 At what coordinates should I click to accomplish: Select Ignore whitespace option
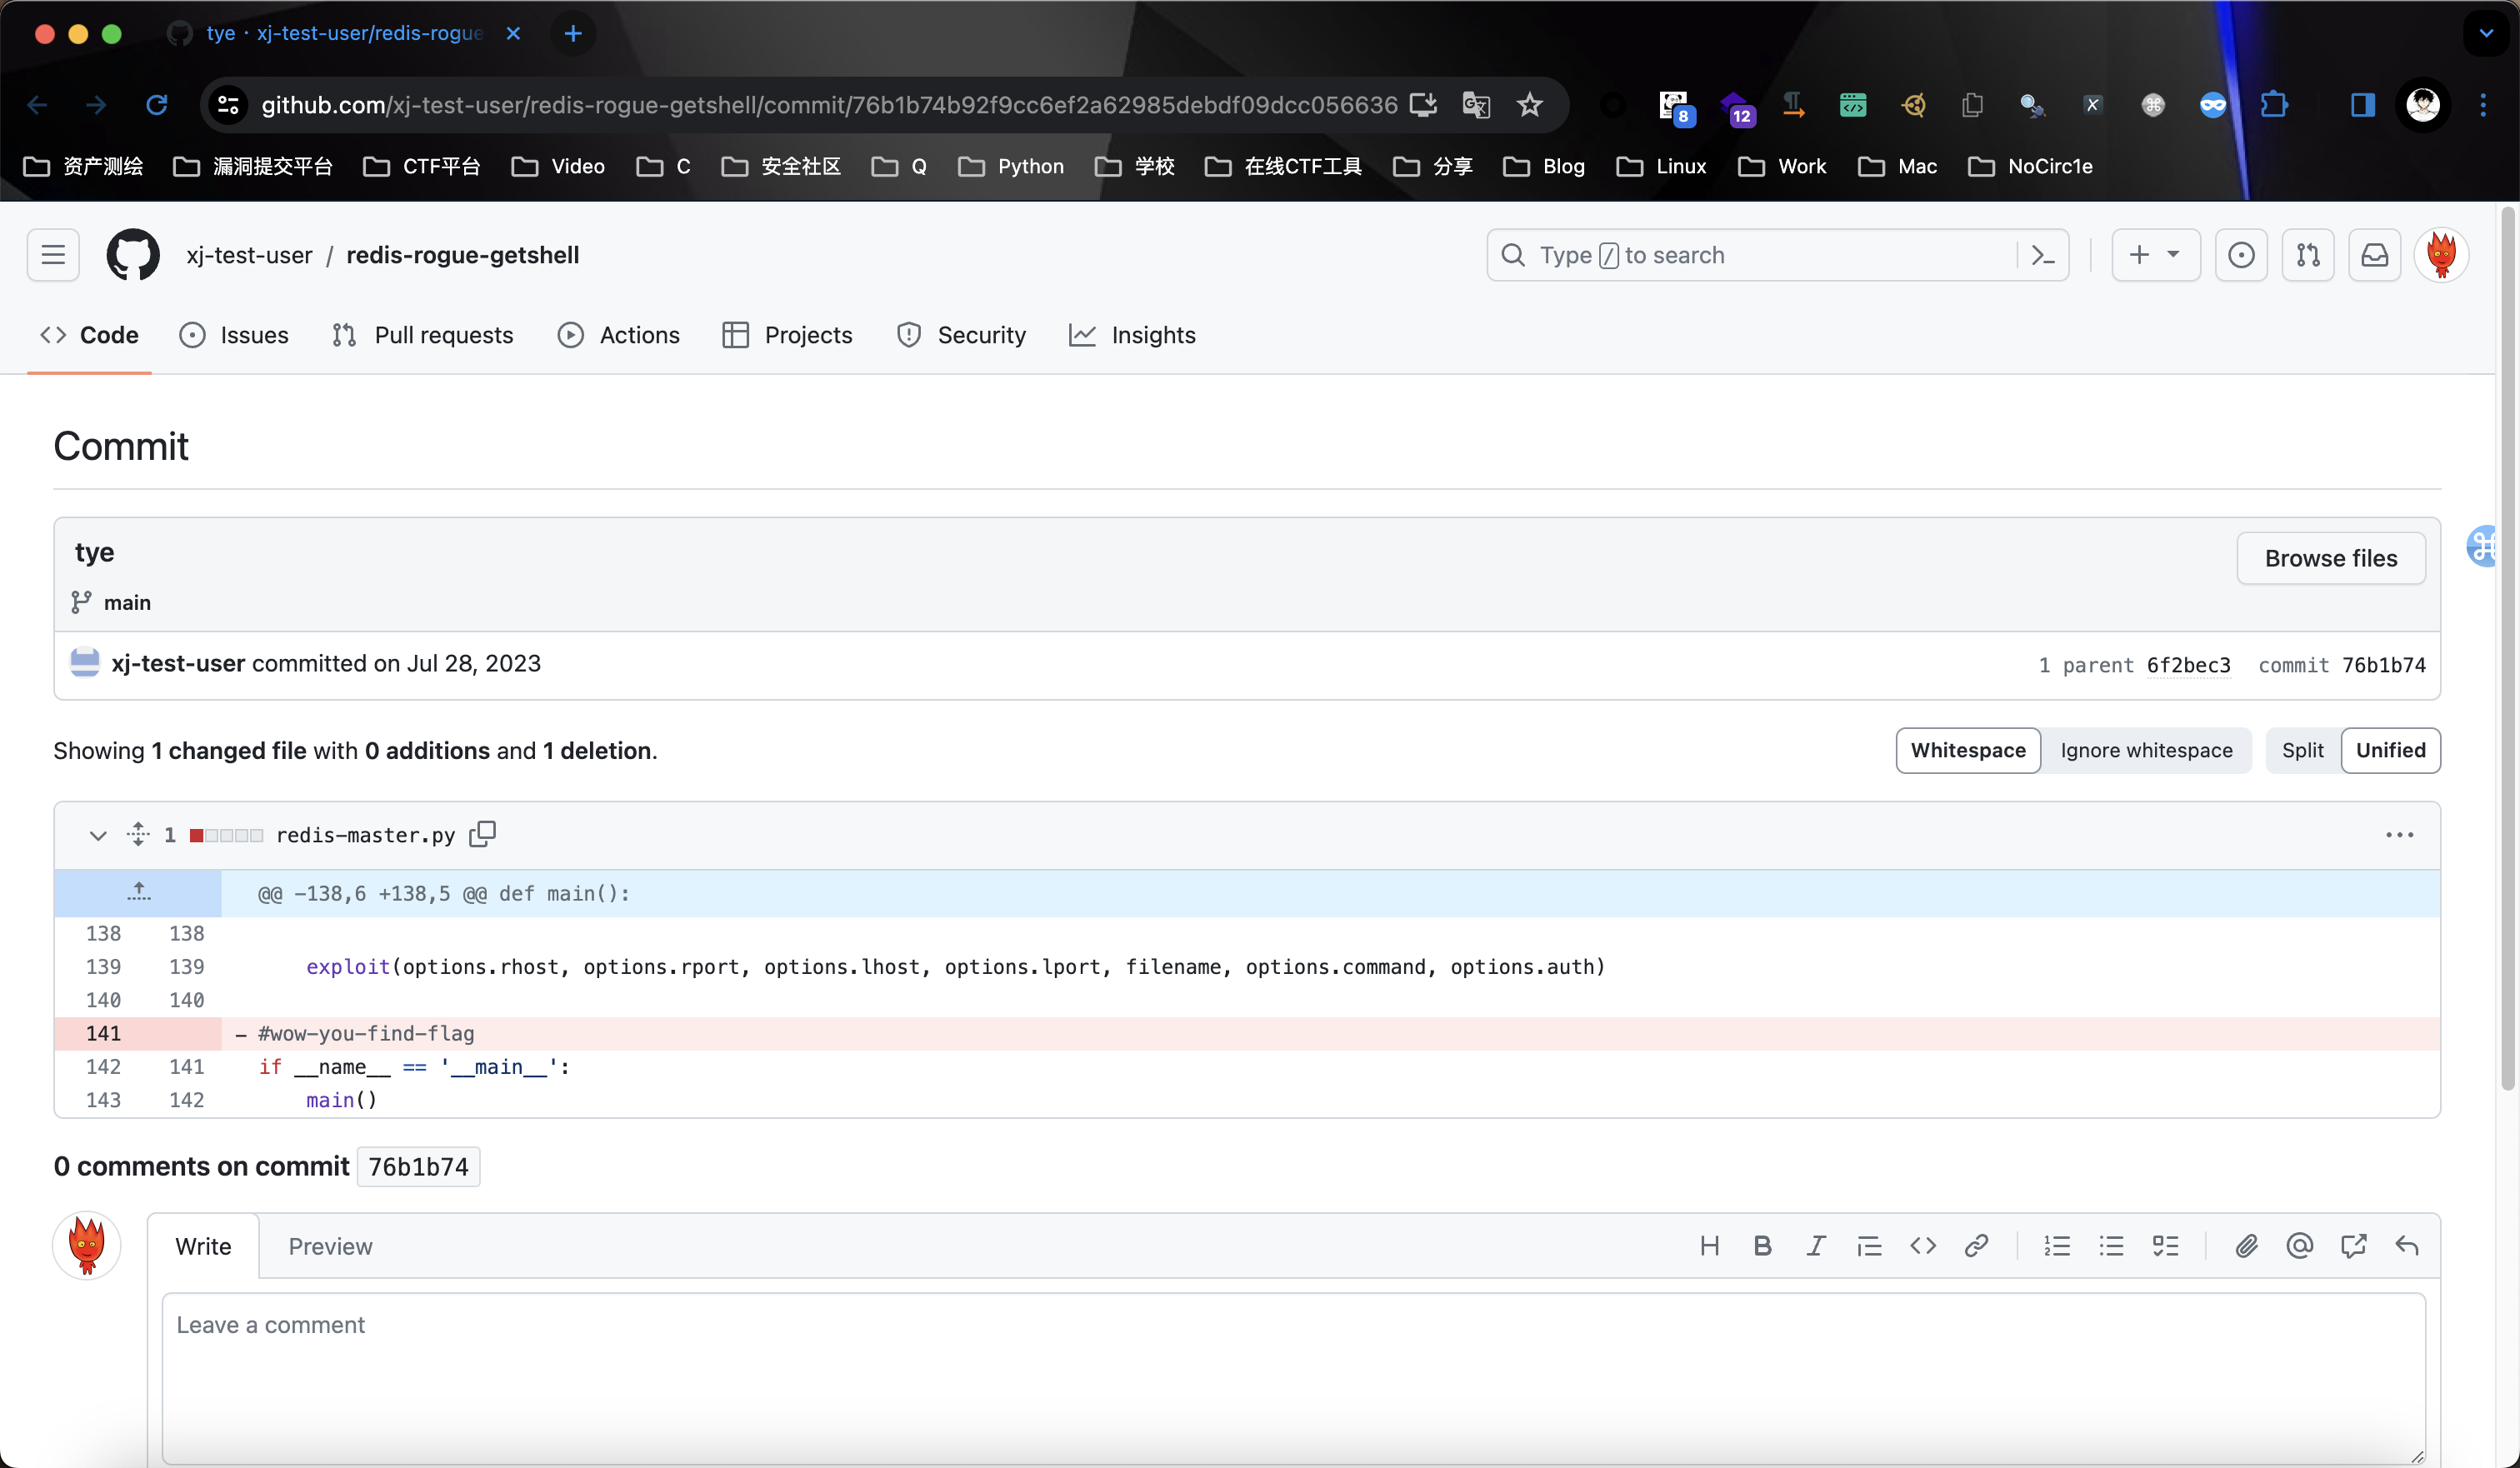point(2146,750)
